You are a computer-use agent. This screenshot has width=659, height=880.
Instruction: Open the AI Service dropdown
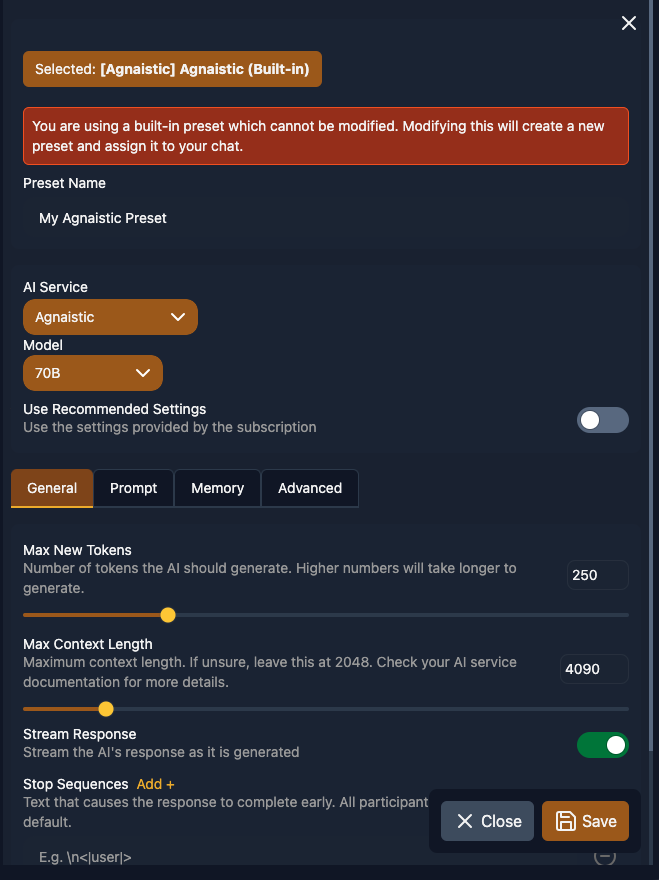110,317
